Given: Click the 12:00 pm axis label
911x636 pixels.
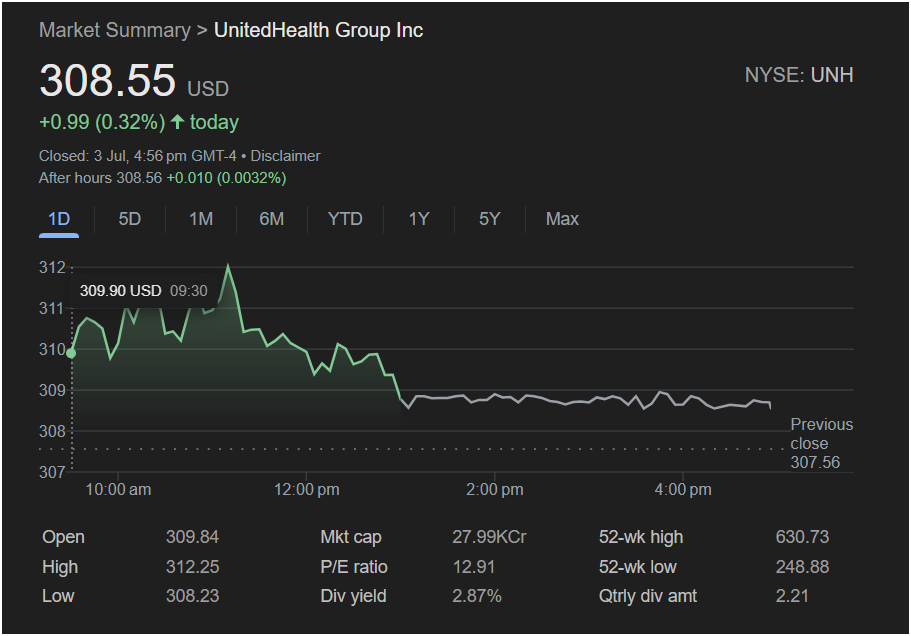Looking at the screenshot, I should (307, 490).
